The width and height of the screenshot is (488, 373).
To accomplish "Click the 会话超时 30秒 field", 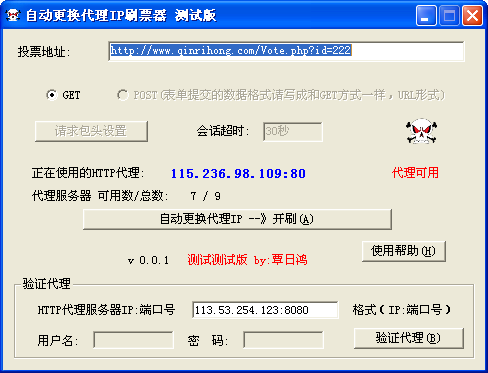I will pos(293,132).
